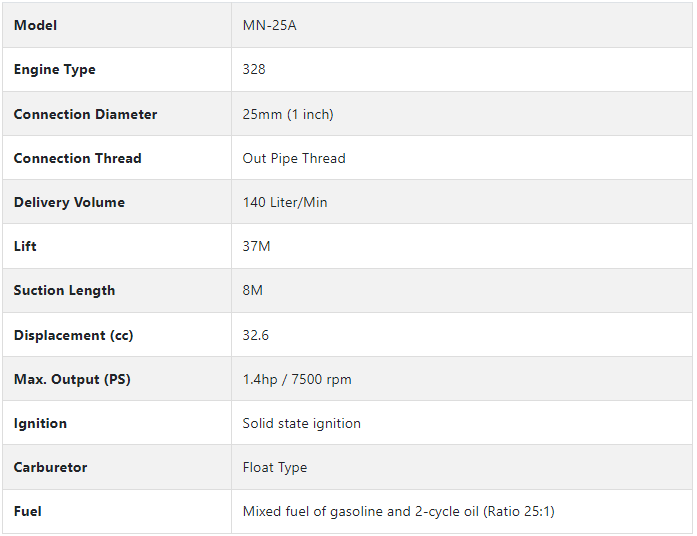Select the 8M suction value

pyautogui.click(x=252, y=290)
